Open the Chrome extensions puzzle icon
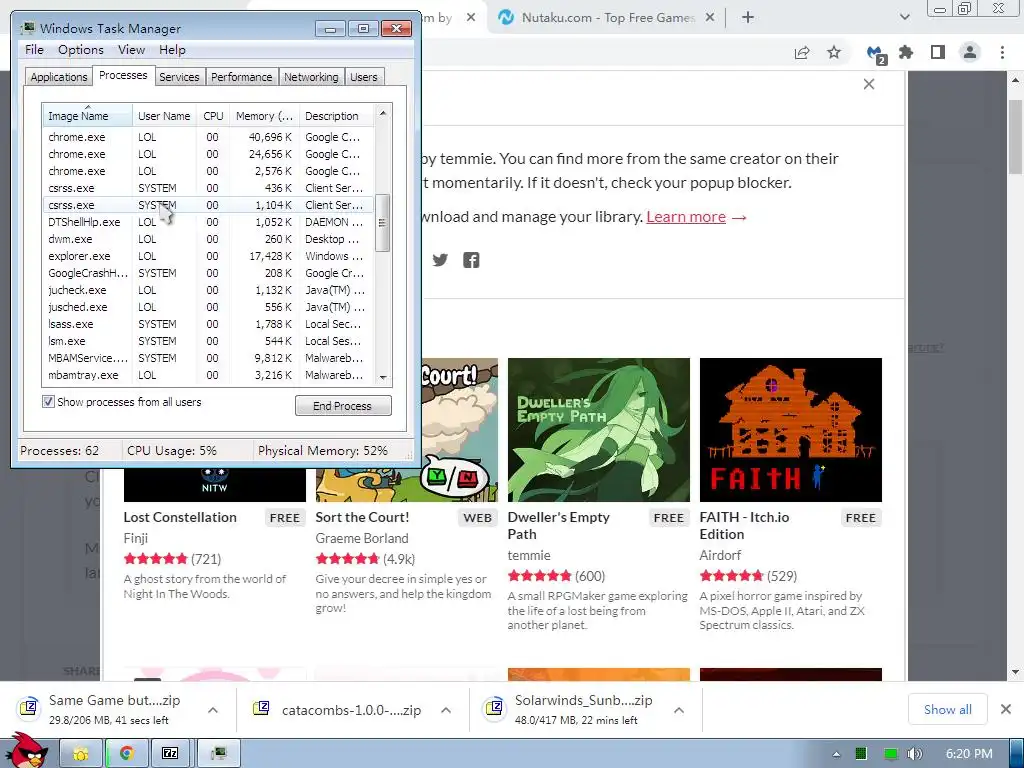The height and width of the screenshot is (768, 1024). [906, 52]
